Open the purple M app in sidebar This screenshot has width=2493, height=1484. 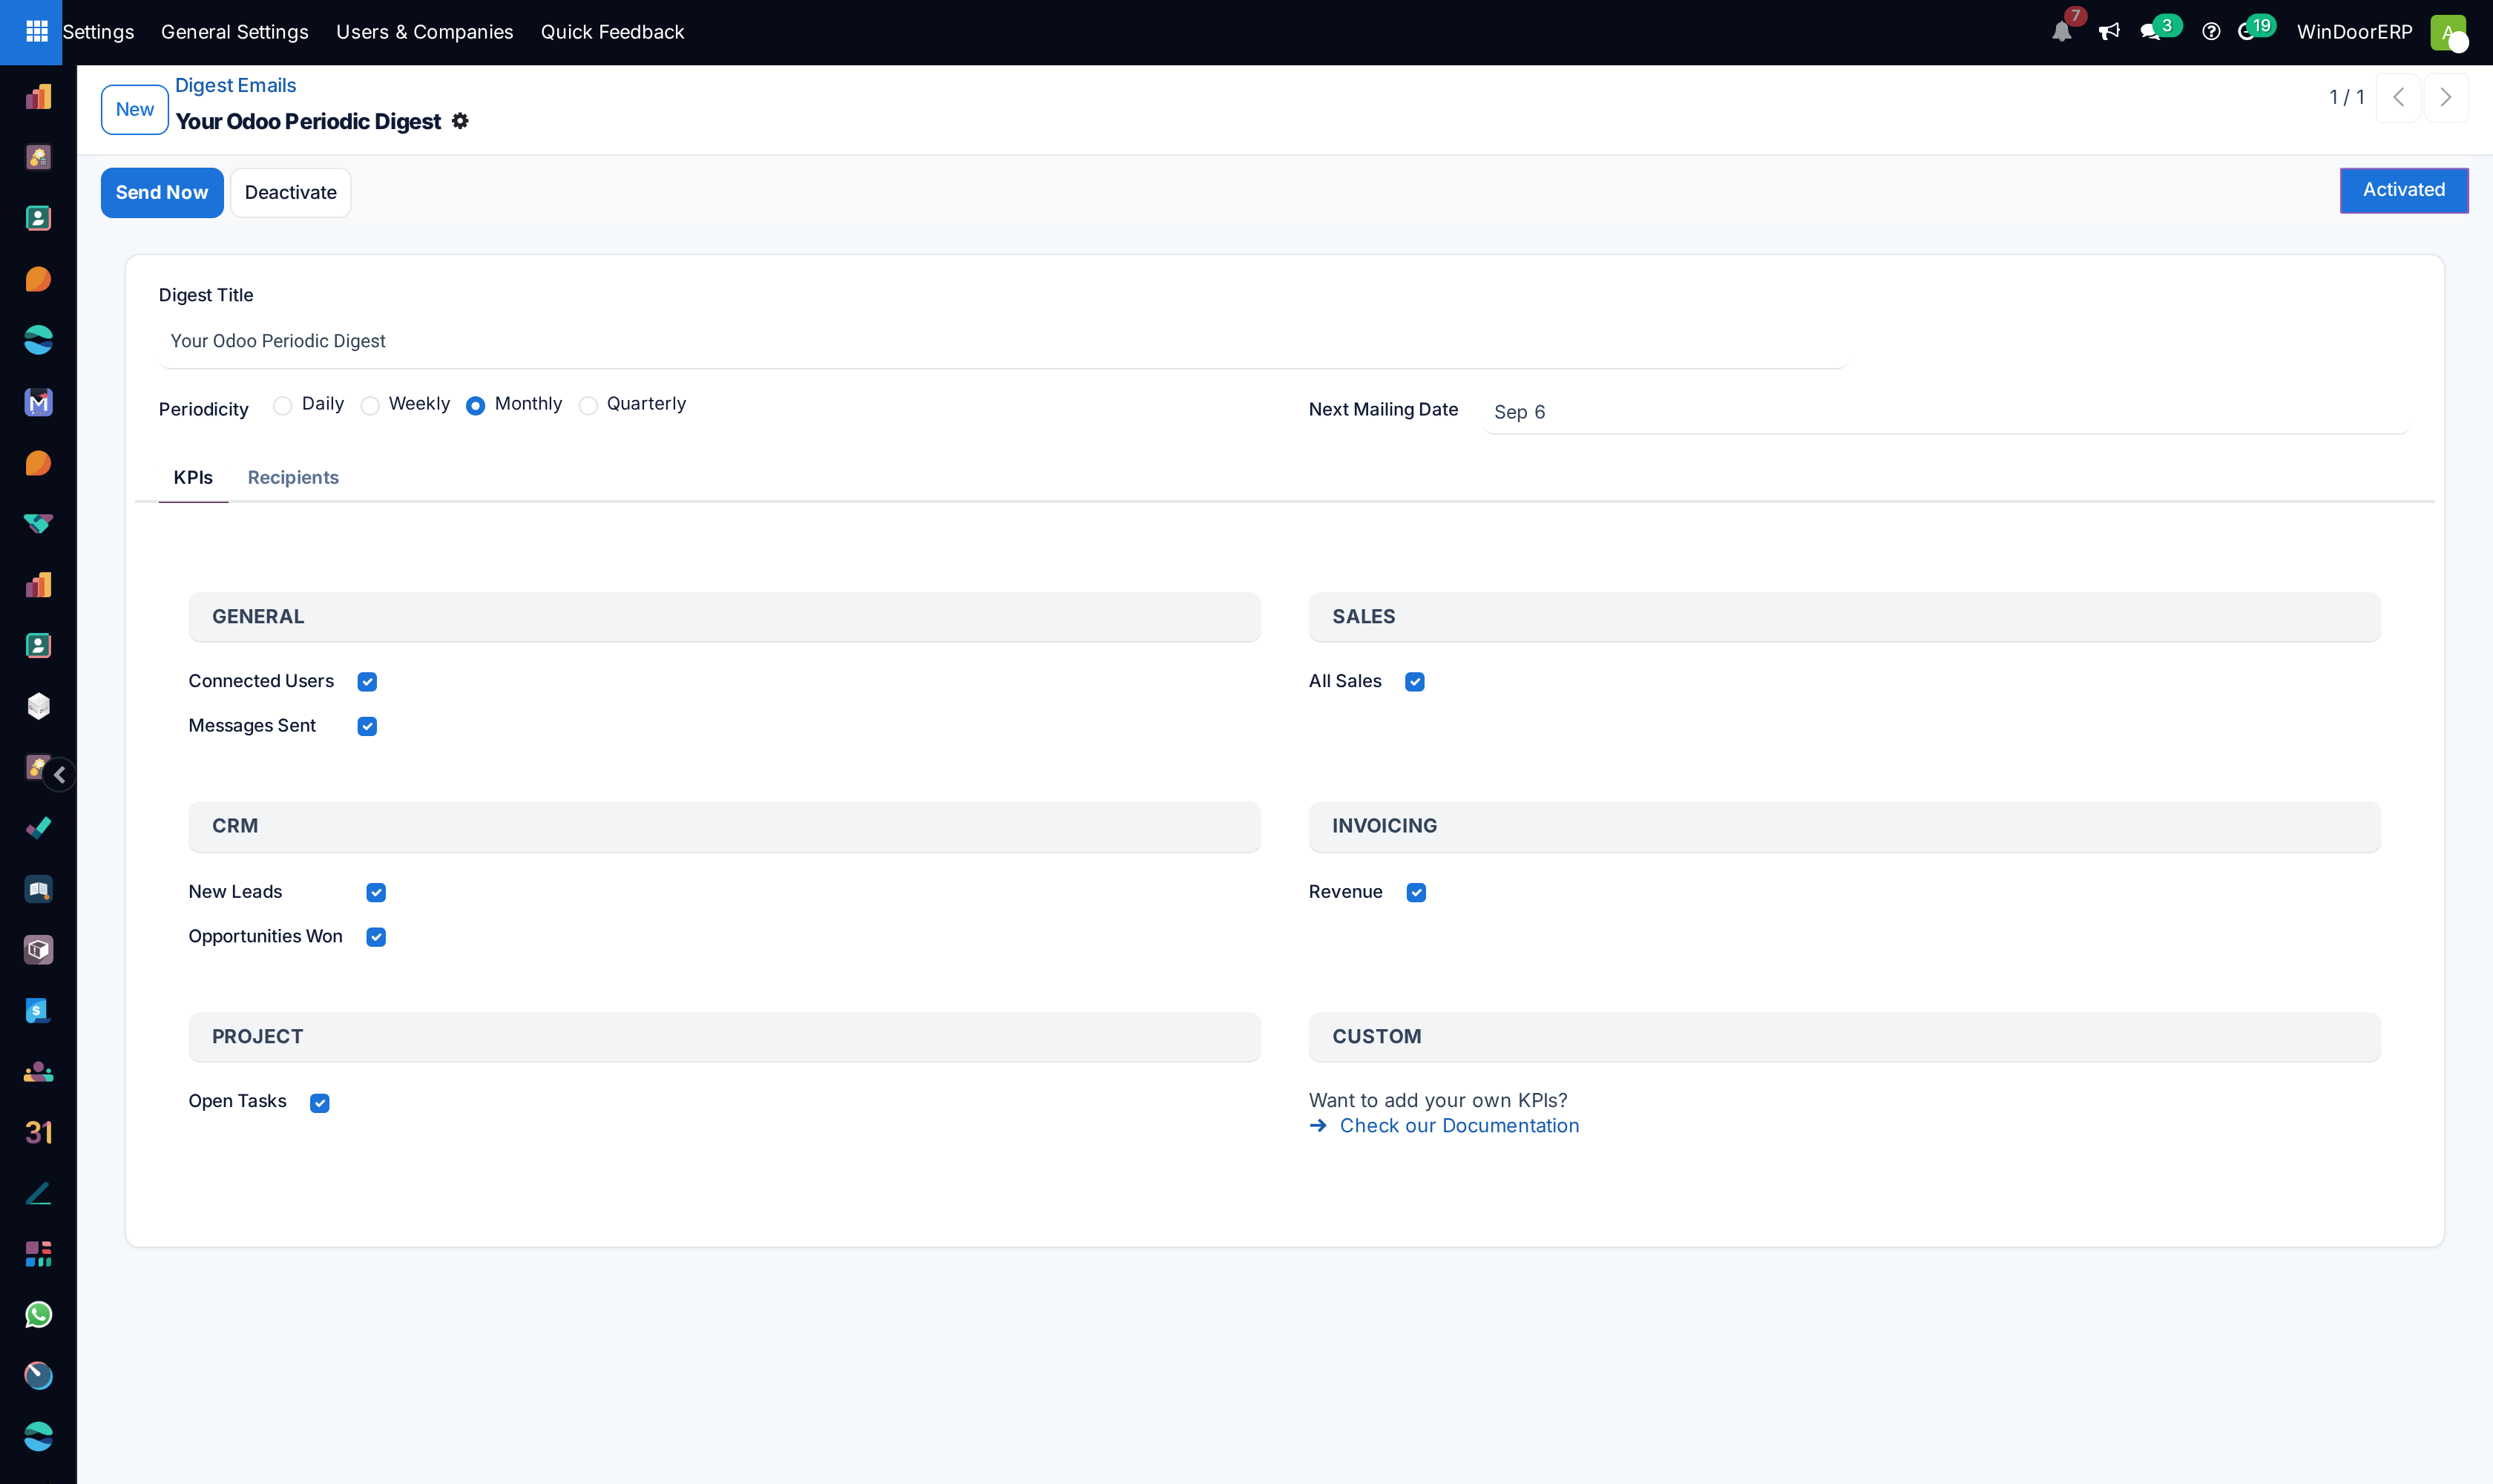[38, 402]
